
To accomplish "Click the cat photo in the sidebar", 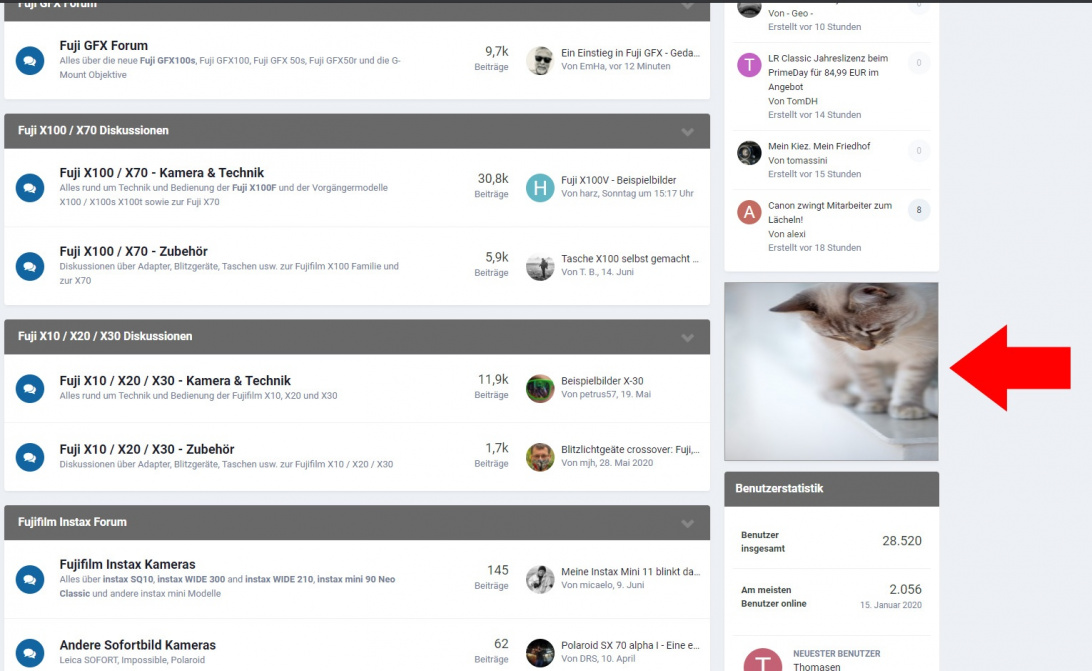I will [831, 371].
